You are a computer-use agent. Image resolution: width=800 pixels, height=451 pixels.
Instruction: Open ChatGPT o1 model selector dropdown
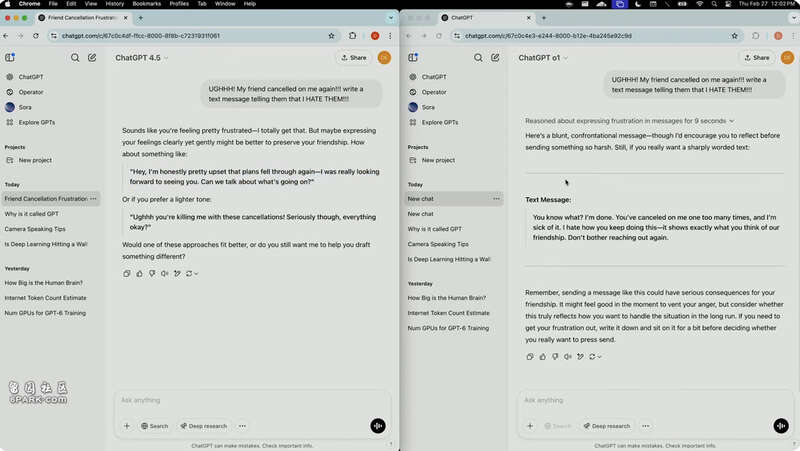click(x=543, y=58)
